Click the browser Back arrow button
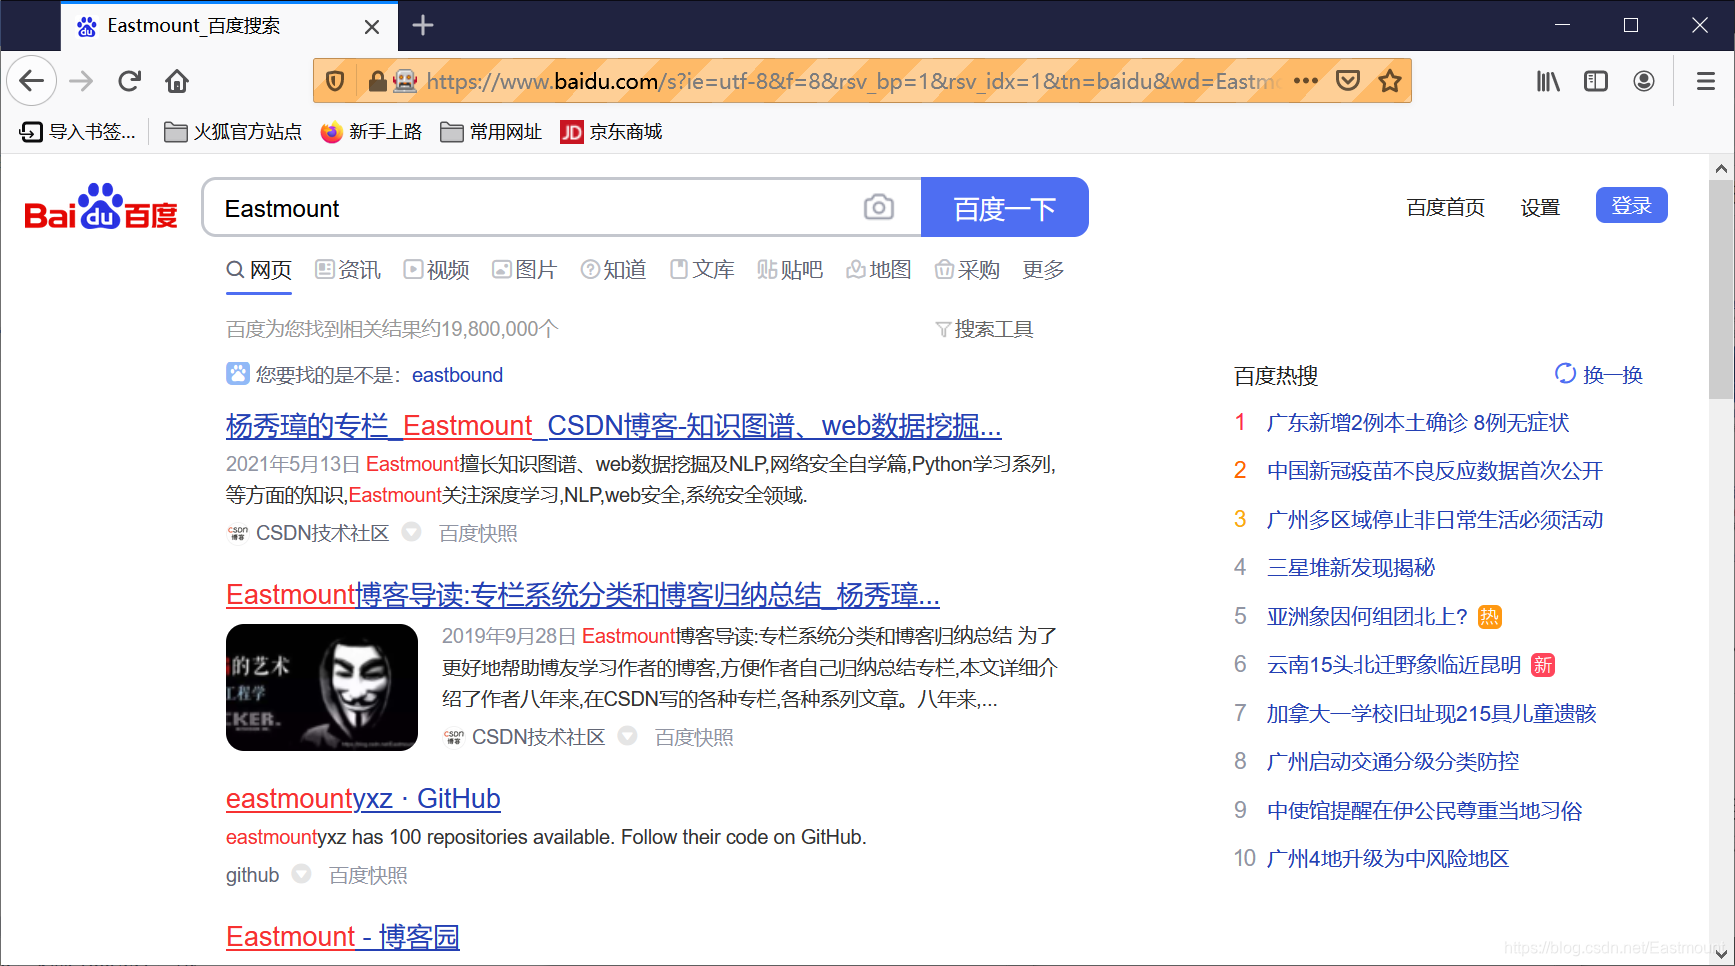The height and width of the screenshot is (966, 1735). 32,81
